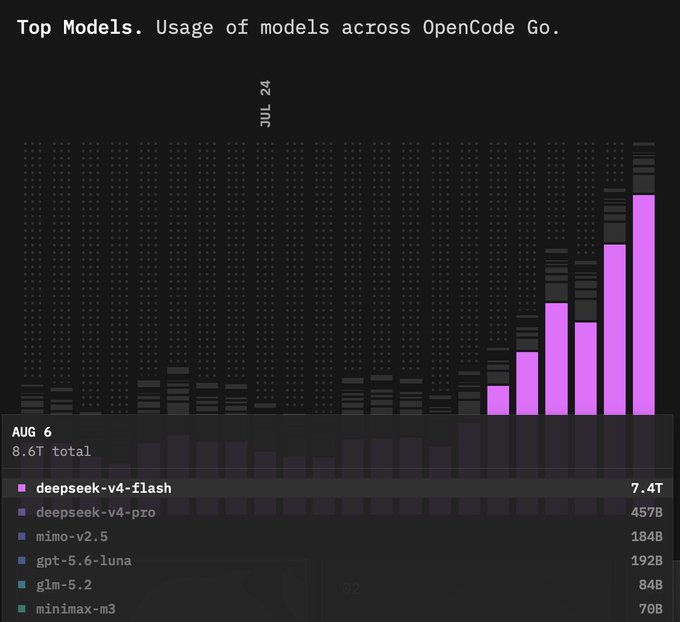
Task: Select the mimo-v2.5 legend label
Action: (x=72, y=537)
